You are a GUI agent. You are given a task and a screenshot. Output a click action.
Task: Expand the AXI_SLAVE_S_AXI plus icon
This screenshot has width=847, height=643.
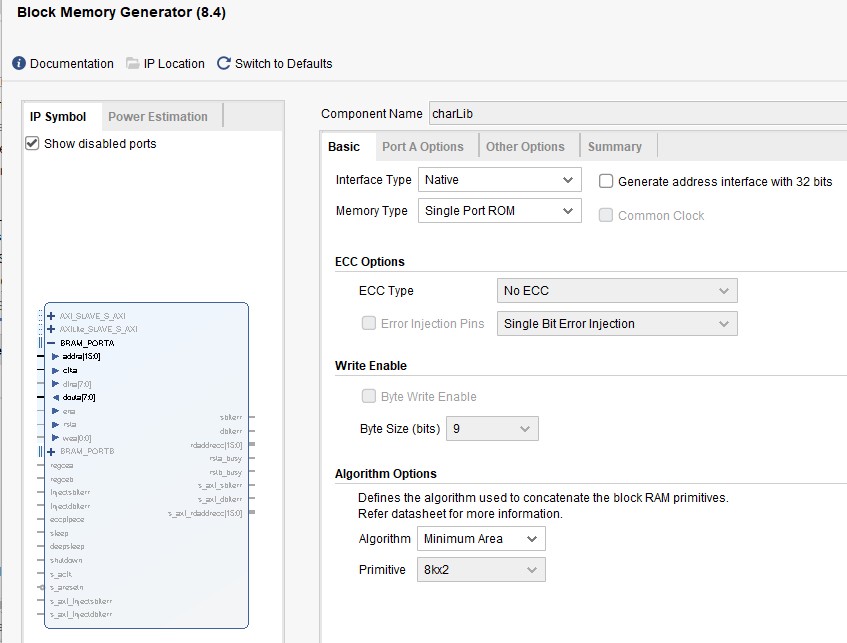pyautogui.click(x=51, y=316)
